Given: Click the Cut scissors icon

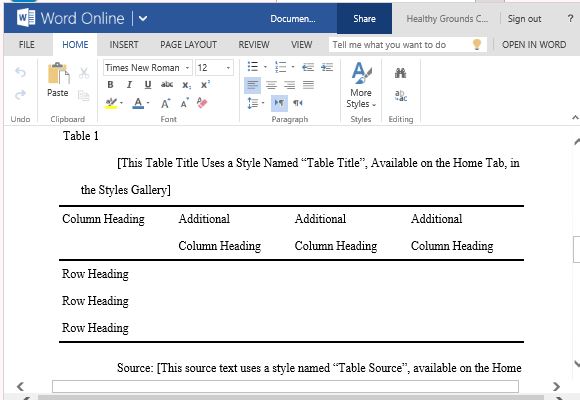Looking at the screenshot, I should click(x=84, y=73).
